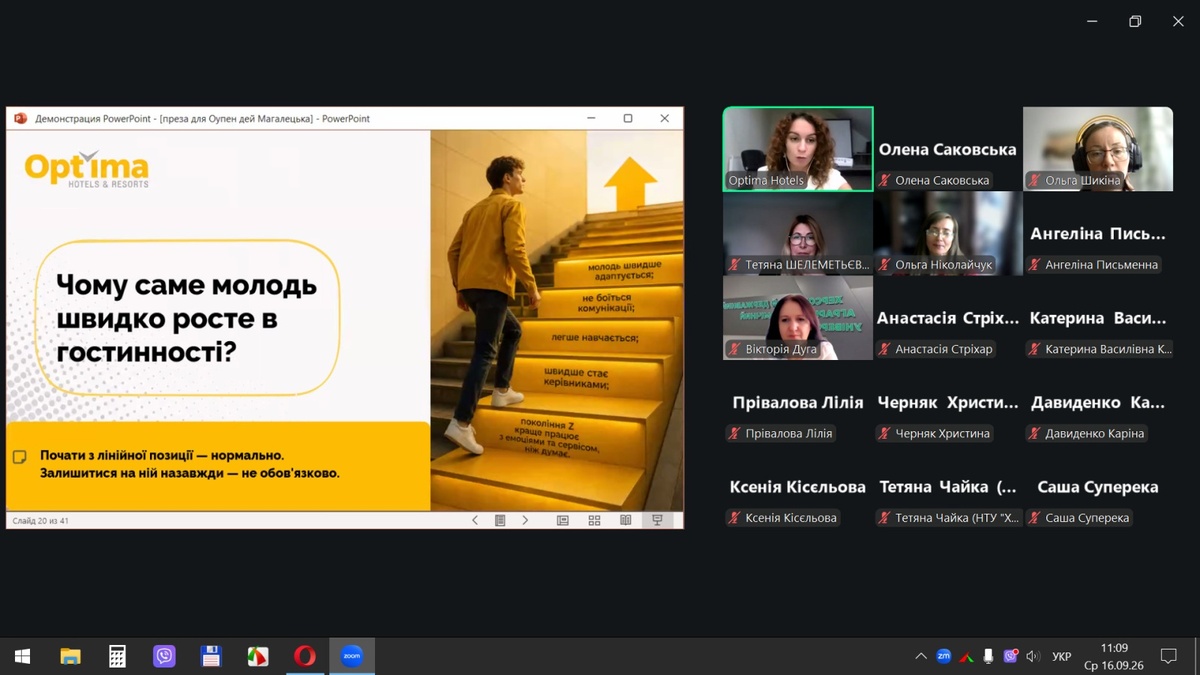The image size is (1200, 675).
Task: Click muted mic icon beside Прівалова Лілія
Action: [x=735, y=434]
